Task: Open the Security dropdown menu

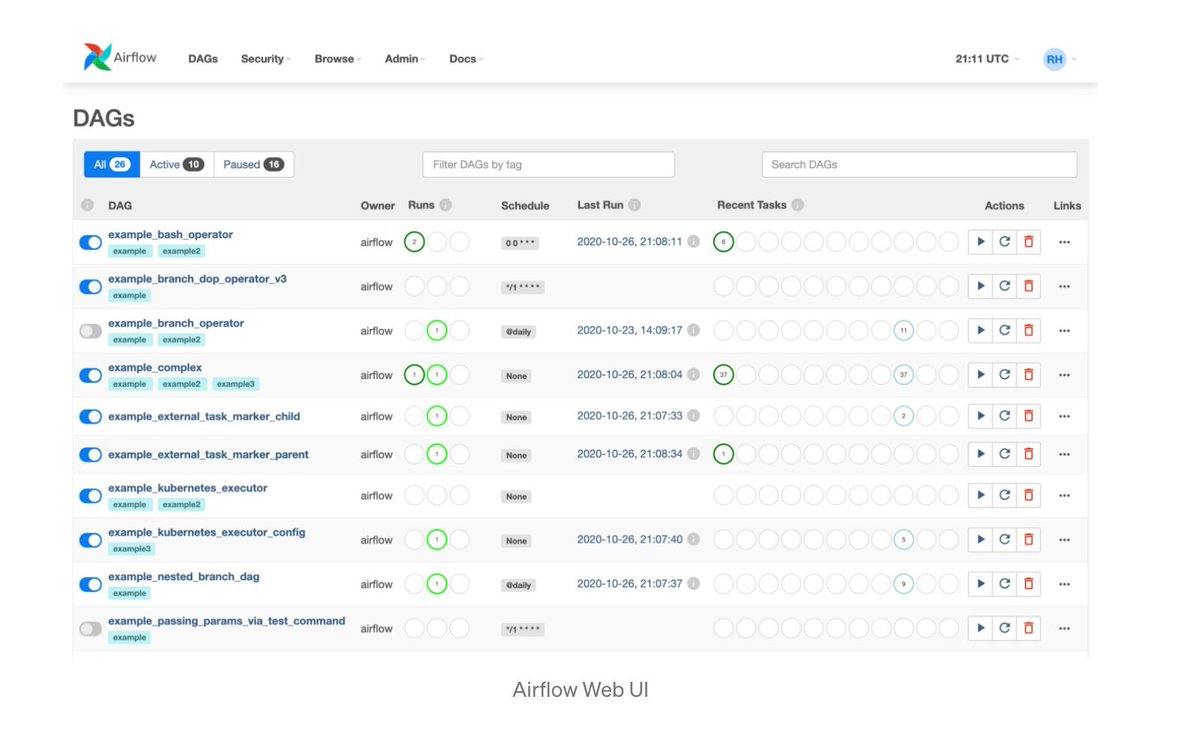Action: click(265, 59)
